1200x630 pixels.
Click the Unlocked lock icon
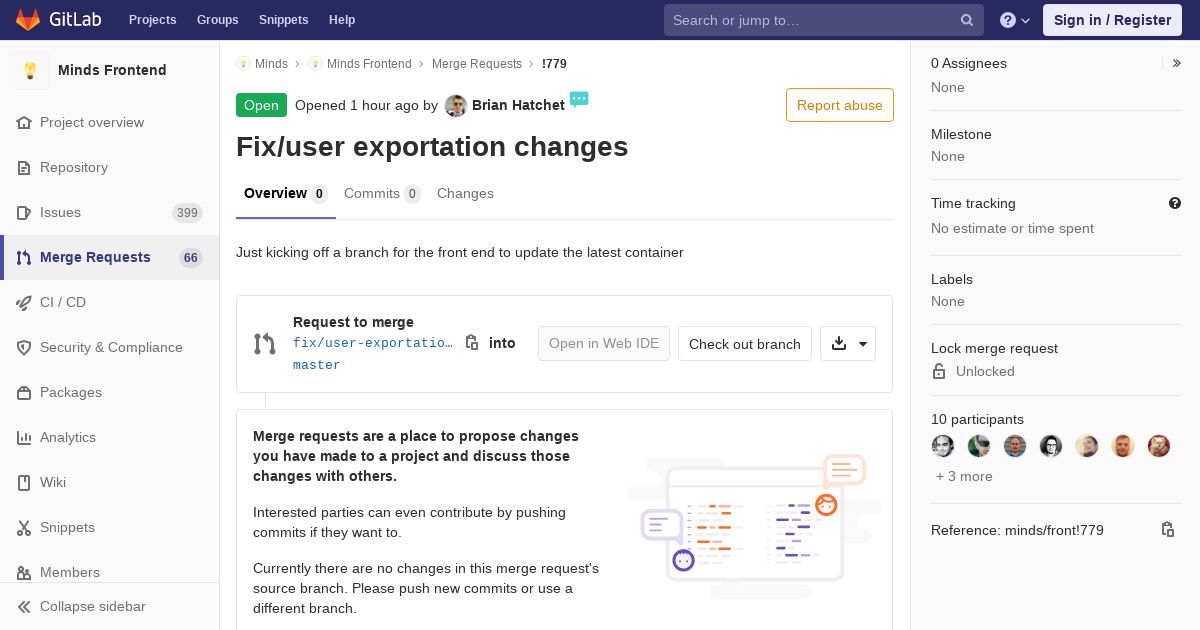click(x=939, y=371)
